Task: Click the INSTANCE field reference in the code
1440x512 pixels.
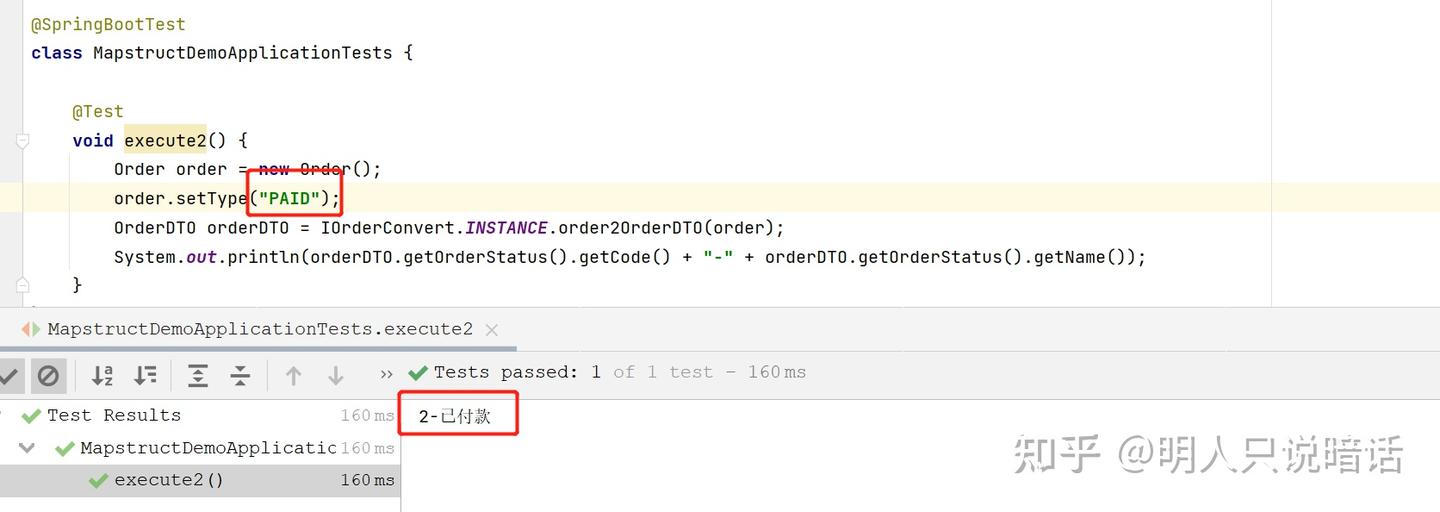Action: 506,228
